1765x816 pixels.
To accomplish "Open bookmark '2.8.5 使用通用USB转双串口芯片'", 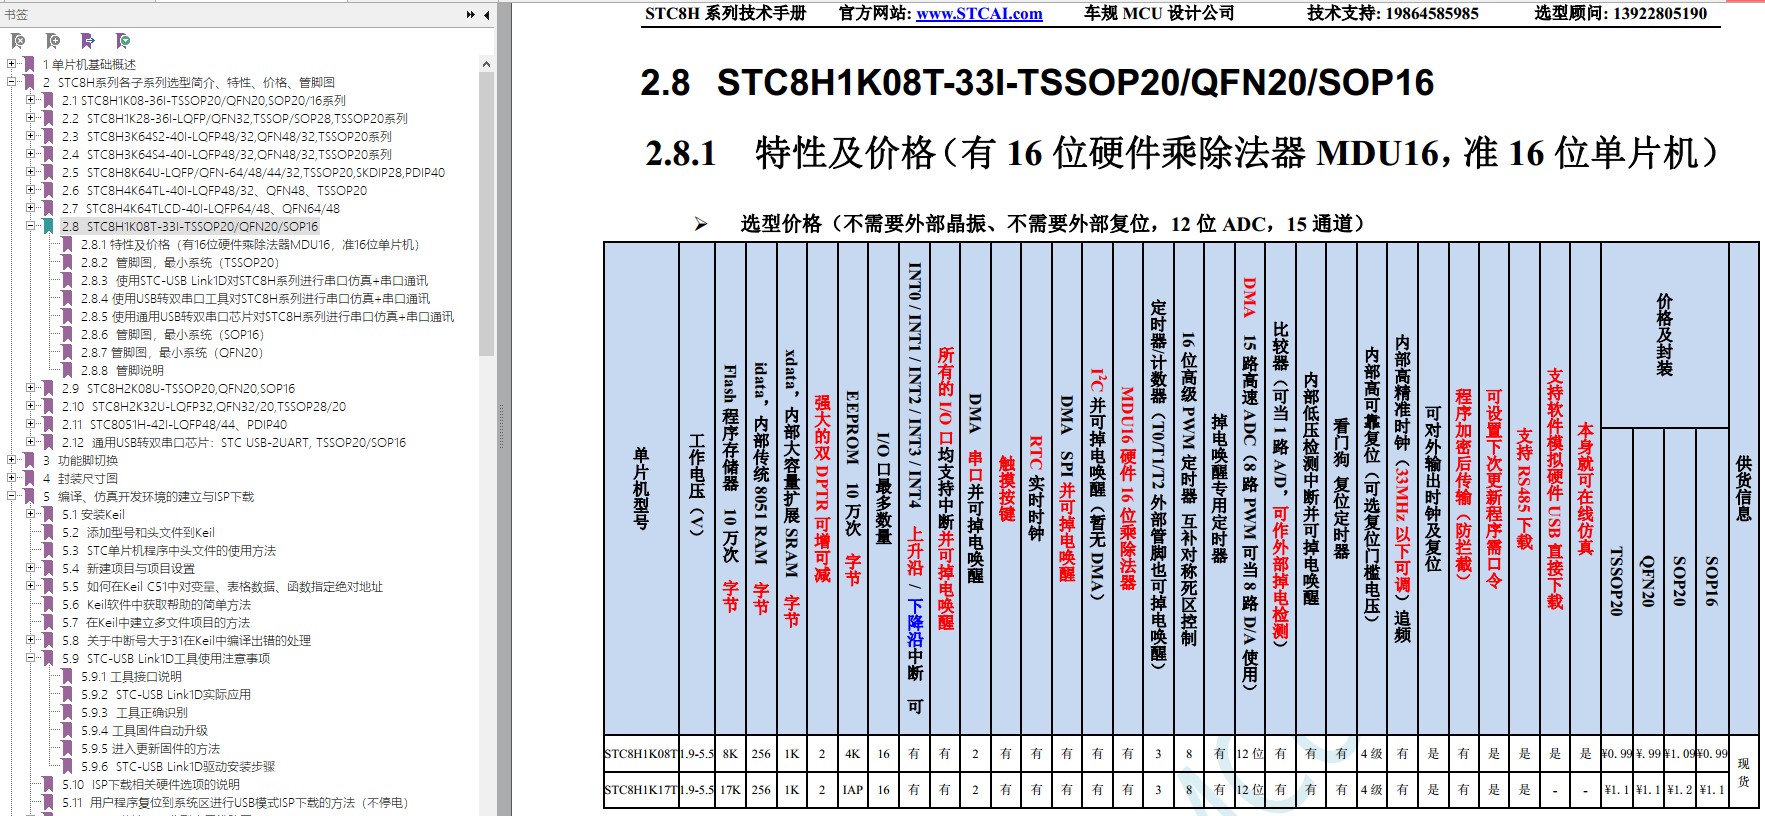I will [267, 316].
